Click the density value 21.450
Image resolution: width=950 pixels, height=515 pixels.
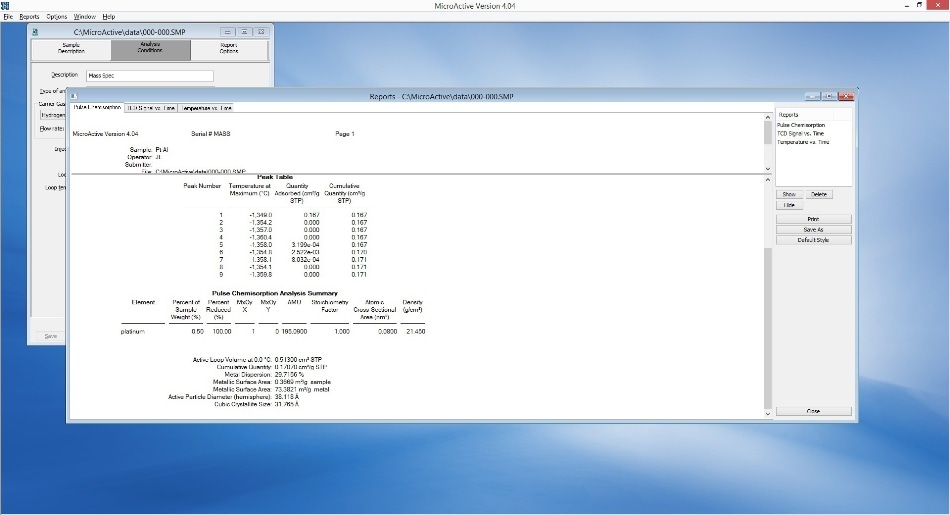tap(416, 331)
